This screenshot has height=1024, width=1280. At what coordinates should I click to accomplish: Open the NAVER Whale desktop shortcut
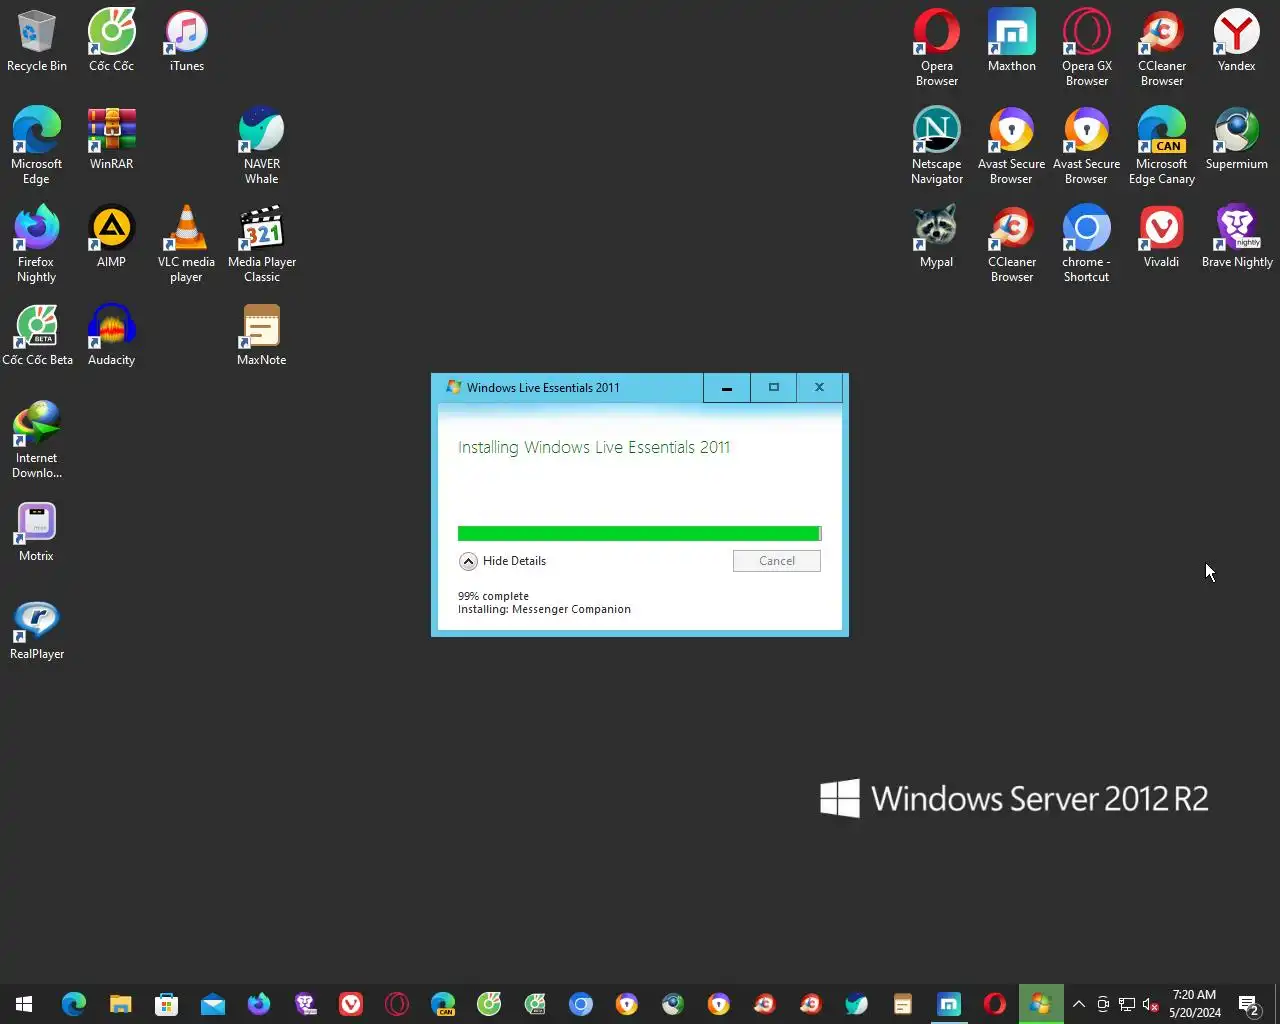click(261, 146)
